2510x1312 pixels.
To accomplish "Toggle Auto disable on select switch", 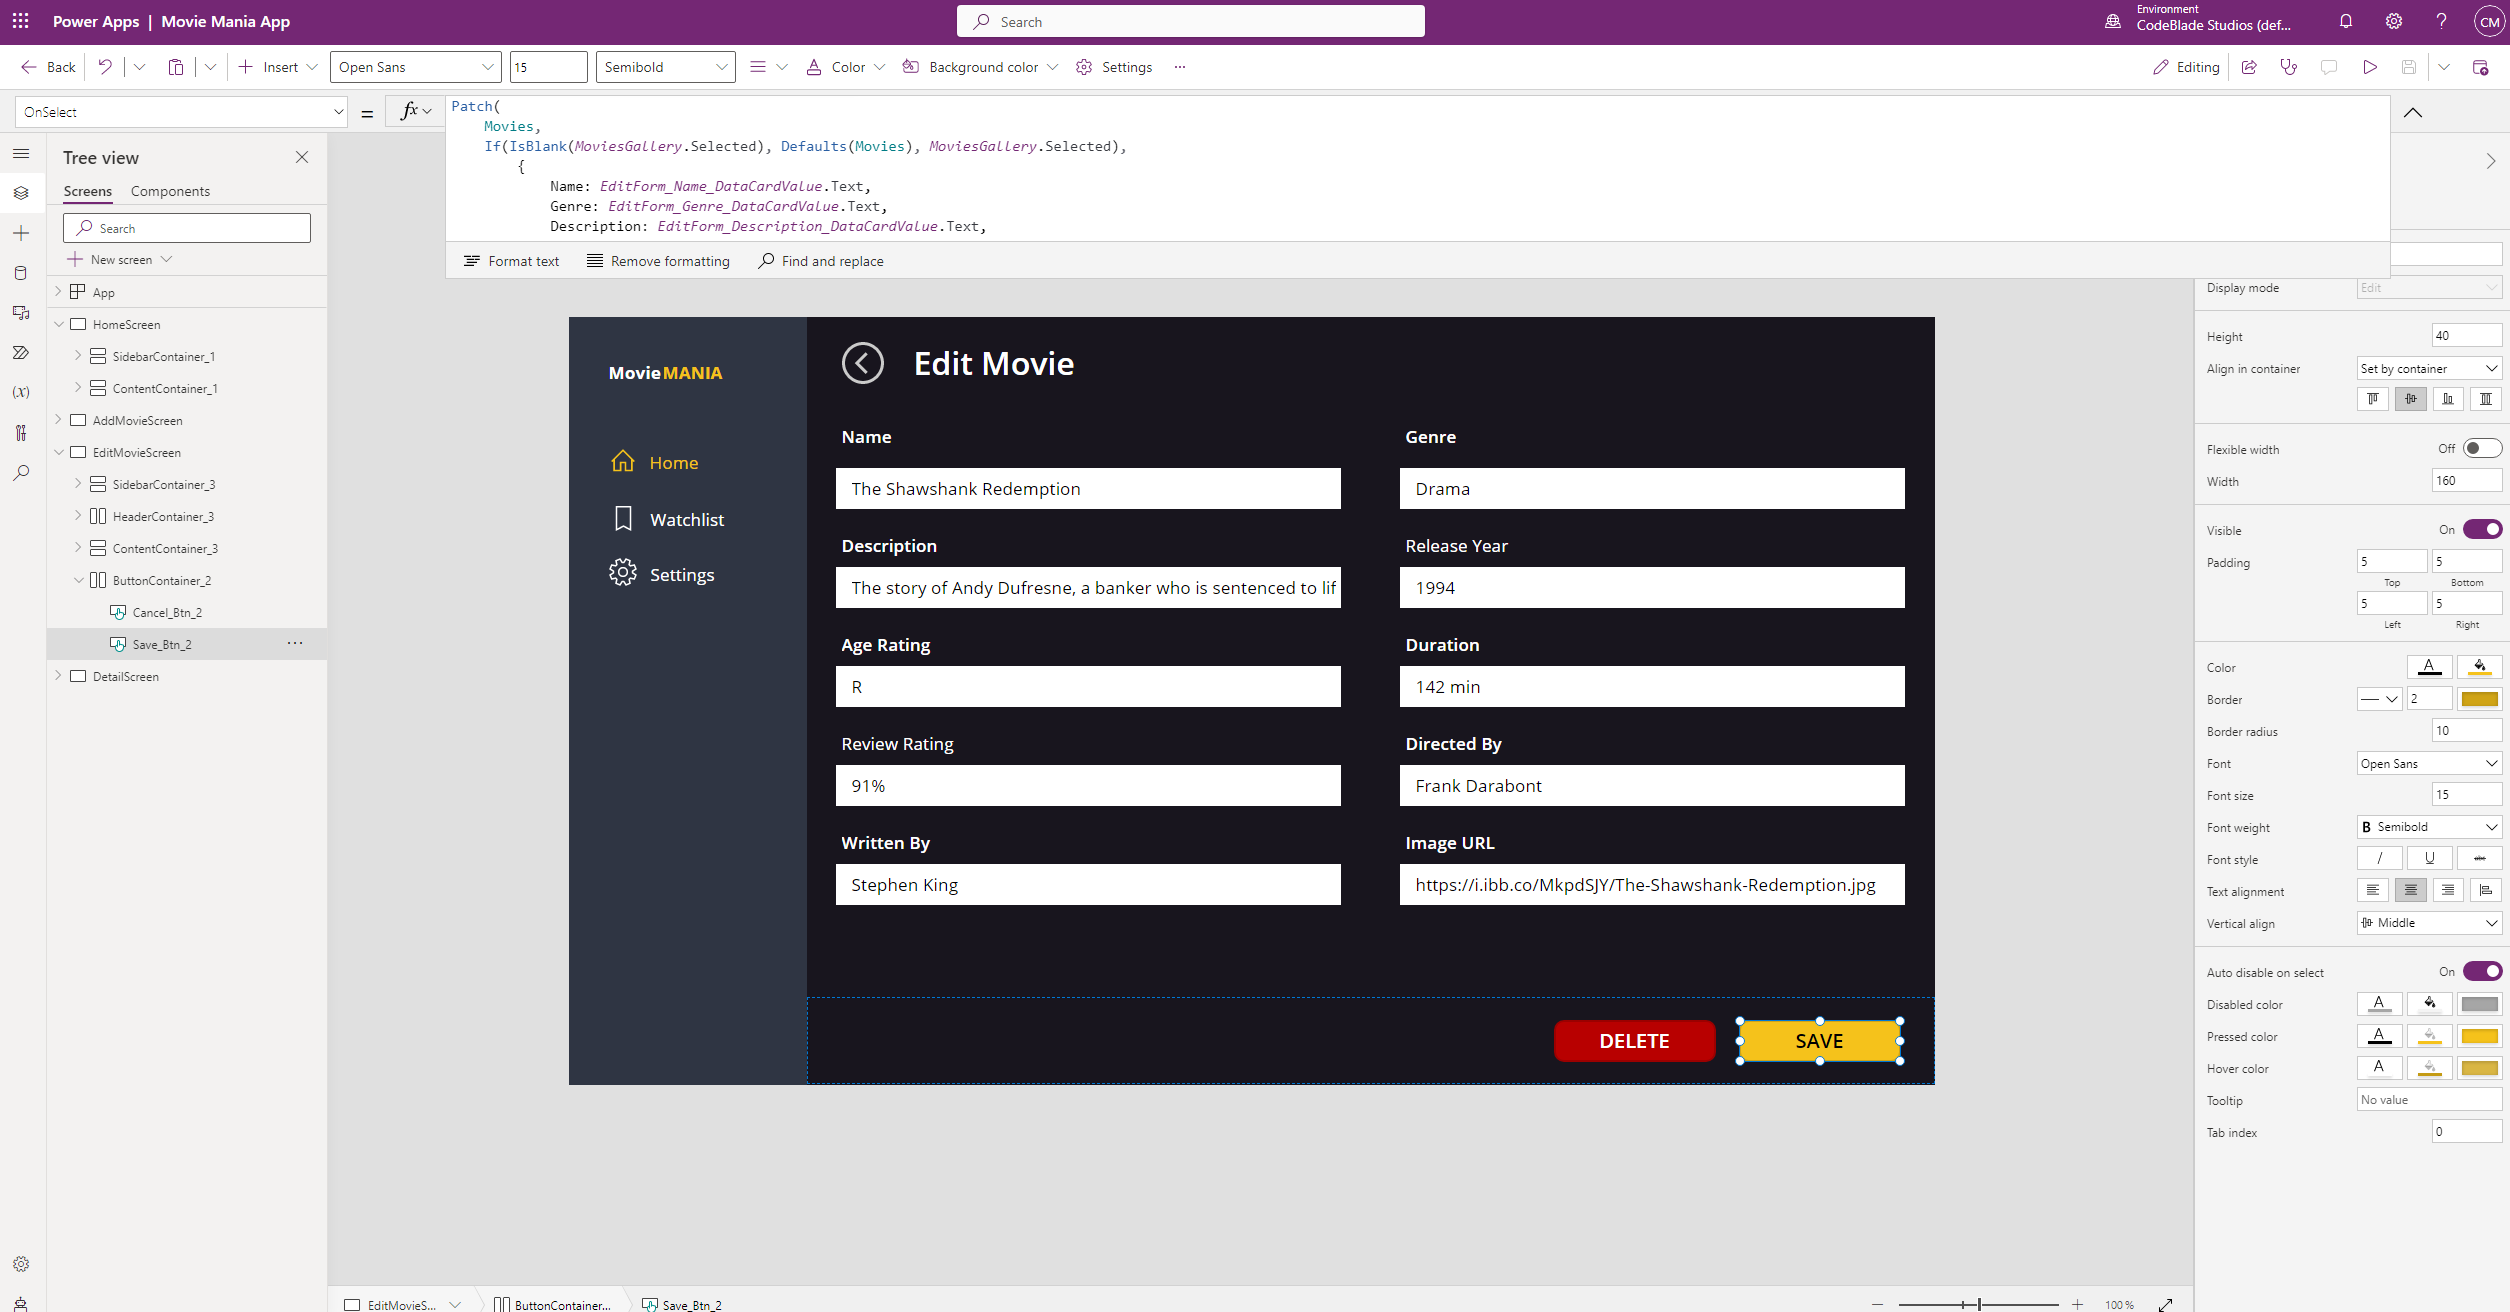I will (x=2482, y=971).
